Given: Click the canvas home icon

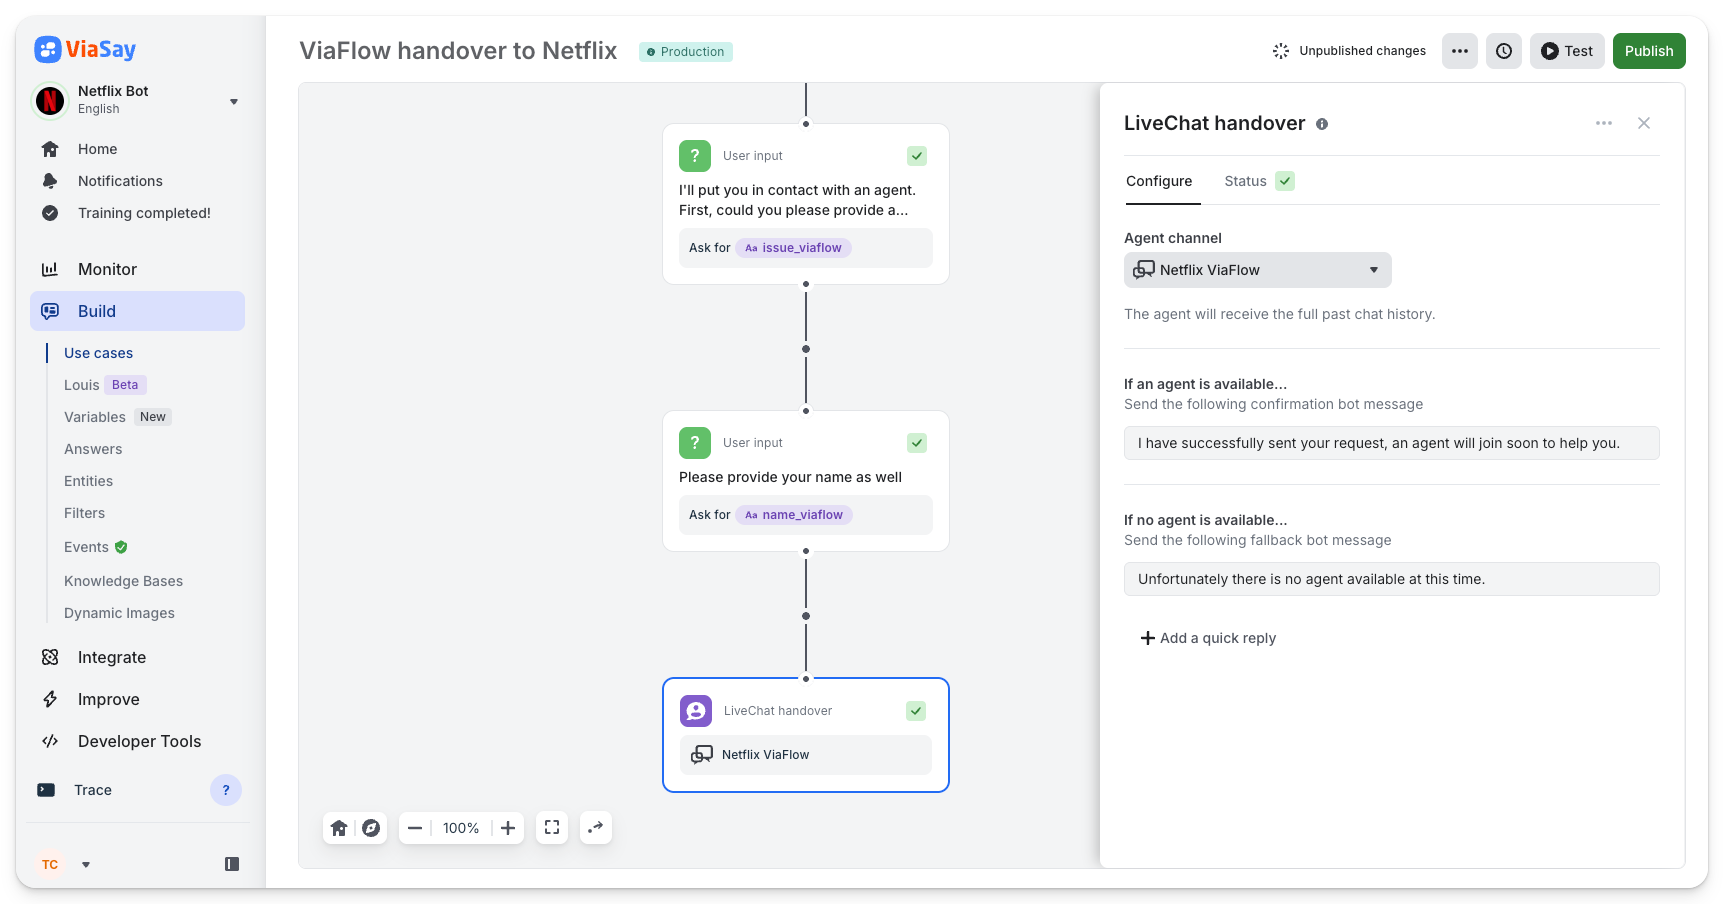Looking at the screenshot, I should (x=339, y=828).
